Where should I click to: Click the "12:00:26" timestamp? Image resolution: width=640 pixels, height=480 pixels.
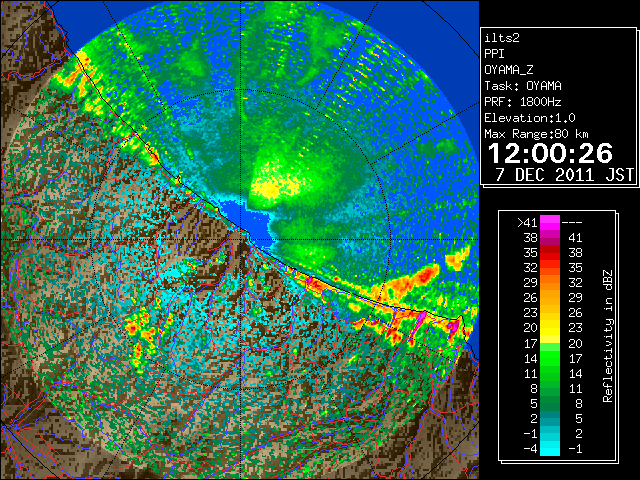(550, 153)
